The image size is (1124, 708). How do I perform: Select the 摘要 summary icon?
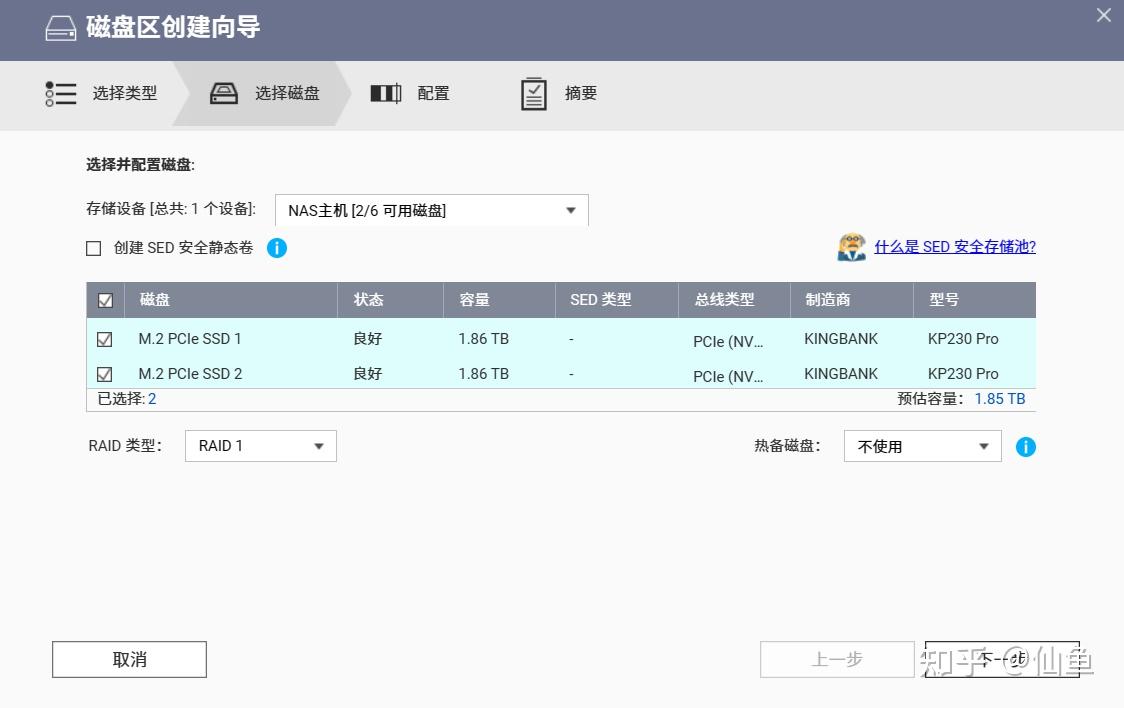533,92
